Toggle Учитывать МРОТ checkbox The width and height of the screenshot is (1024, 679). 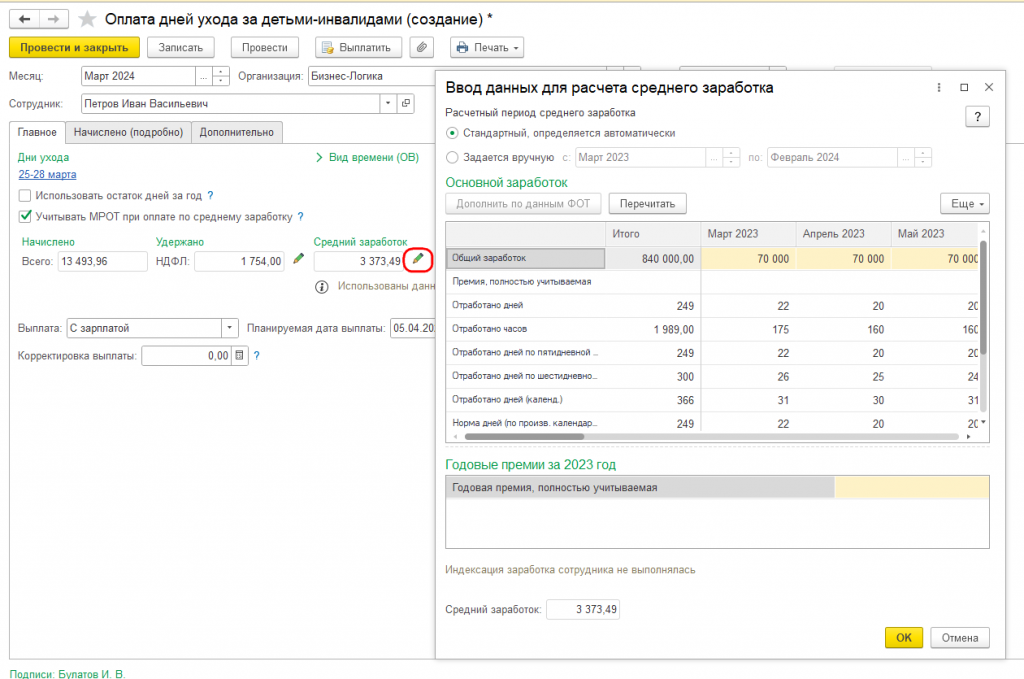coord(25,216)
